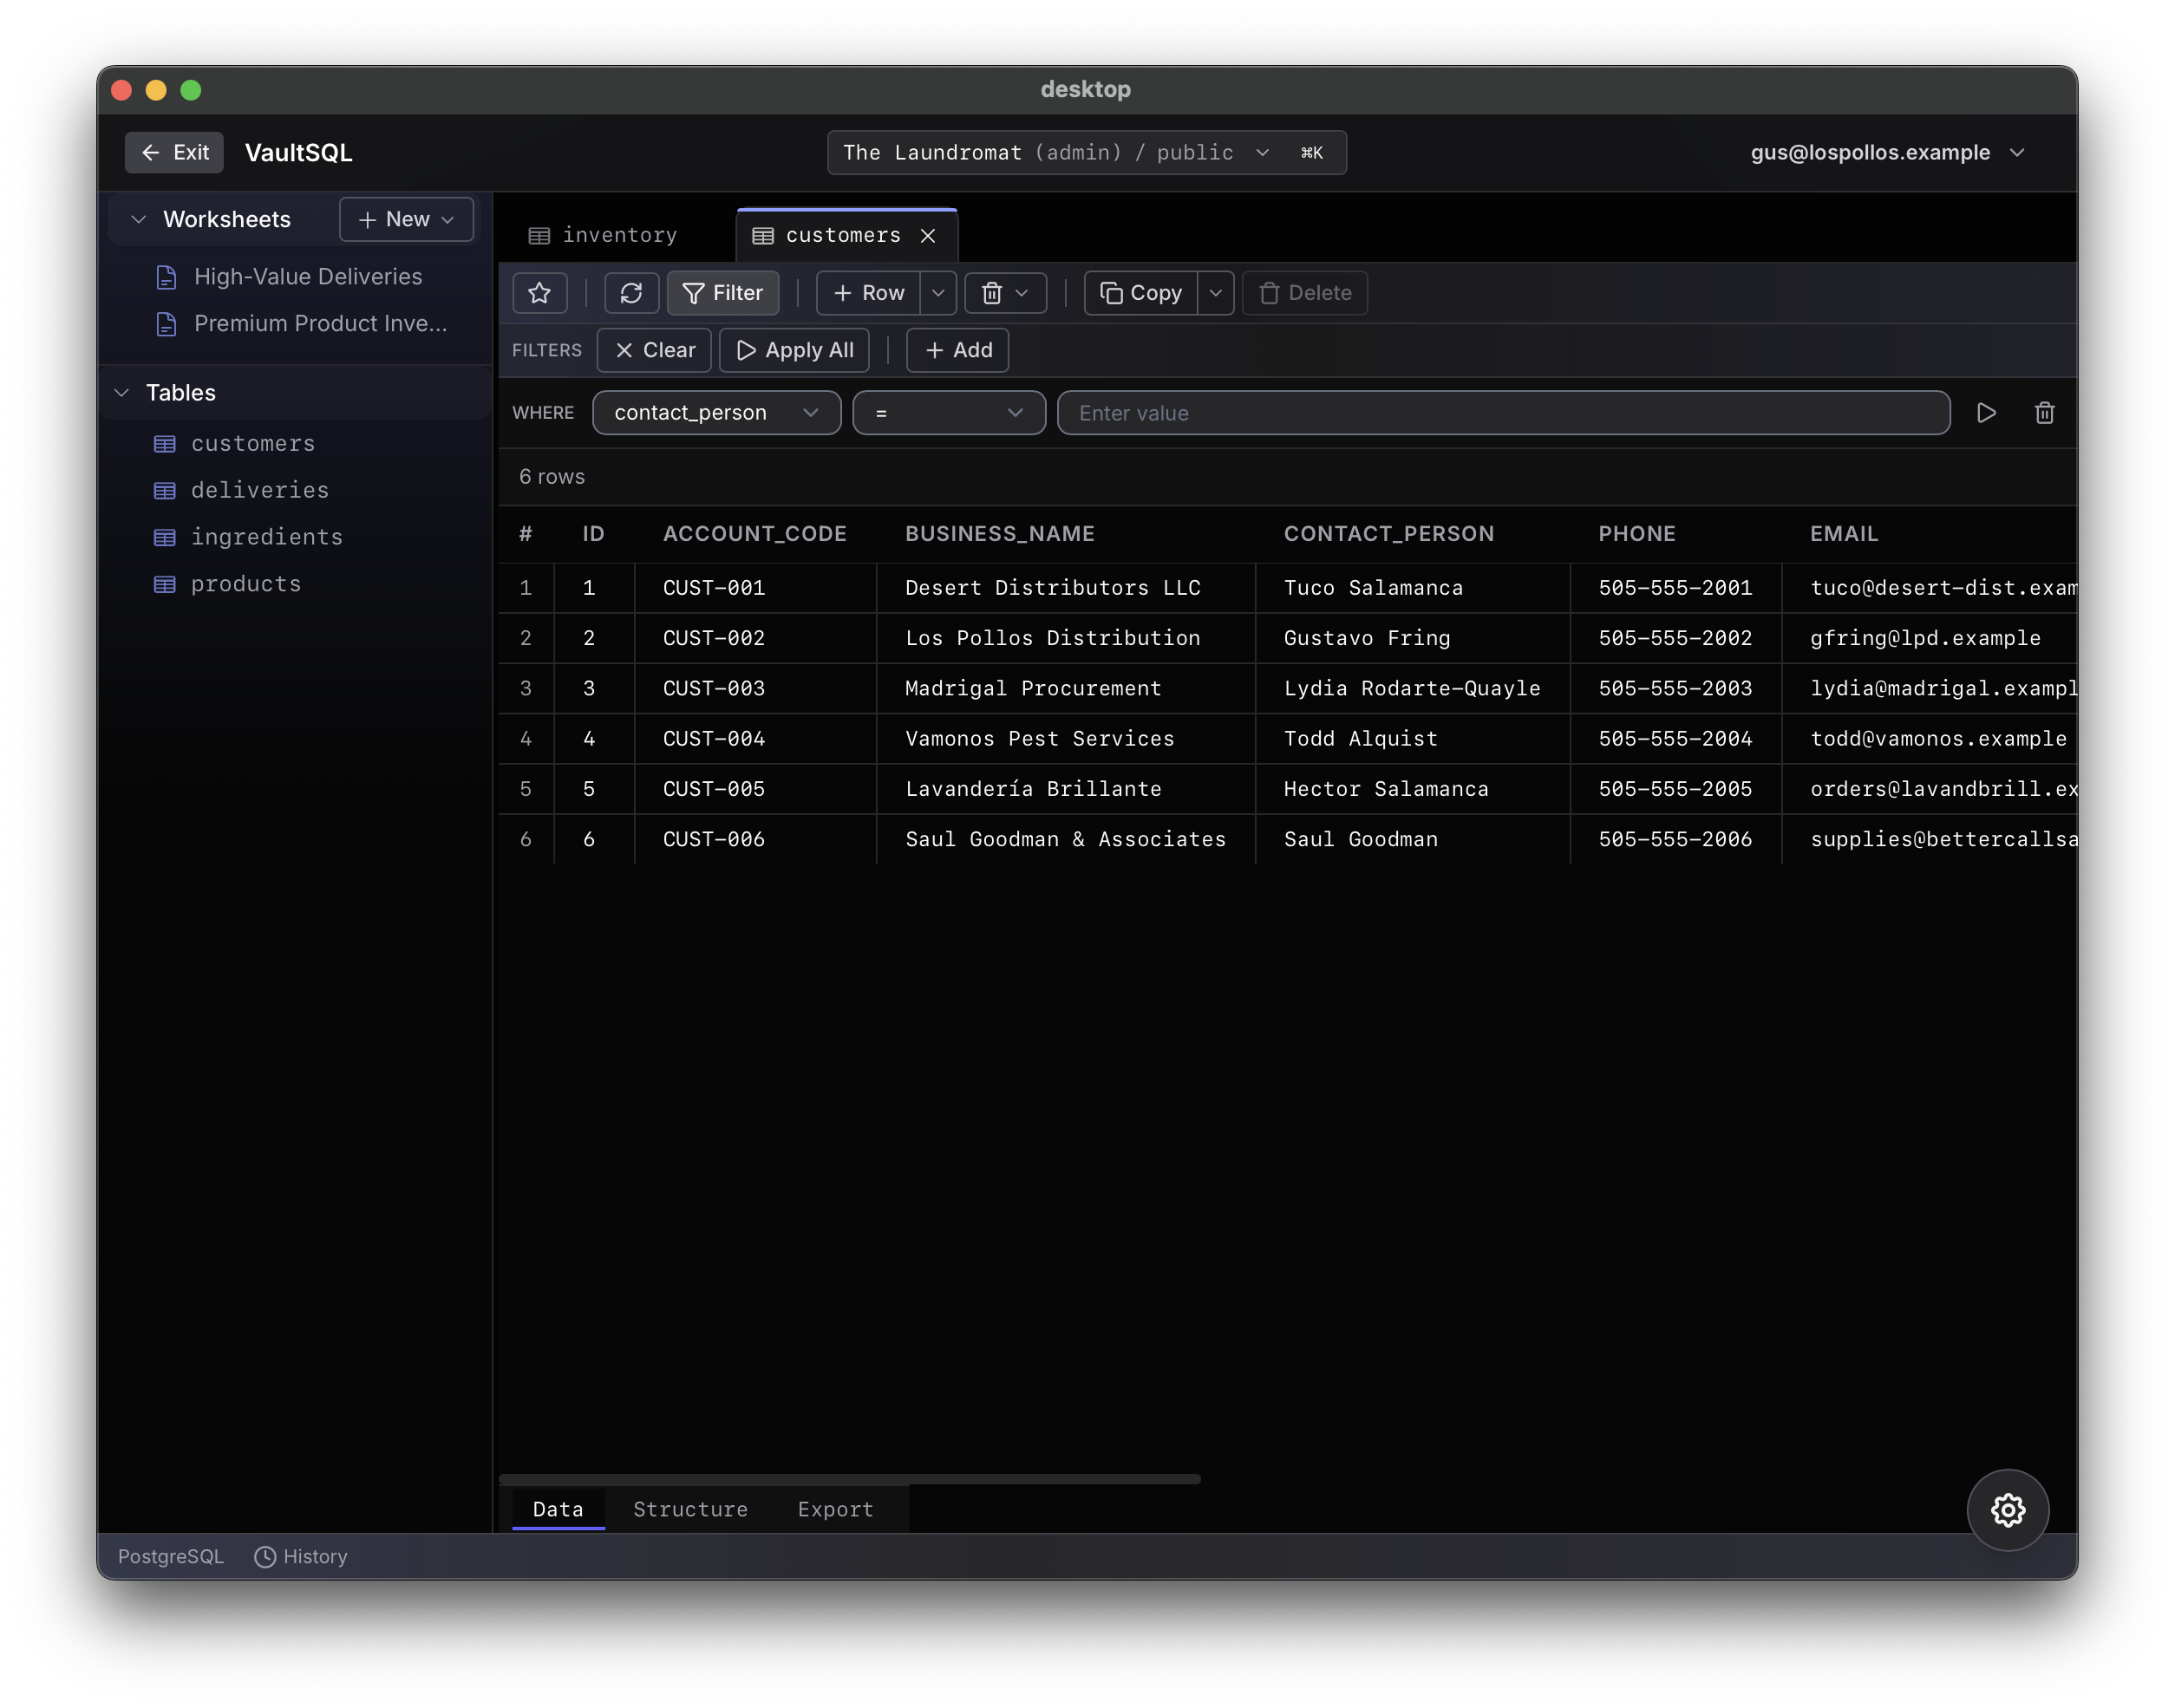Viewport: 2175px width, 1708px height.
Task: Open the equals operator dropdown
Action: tap(949, 413)
